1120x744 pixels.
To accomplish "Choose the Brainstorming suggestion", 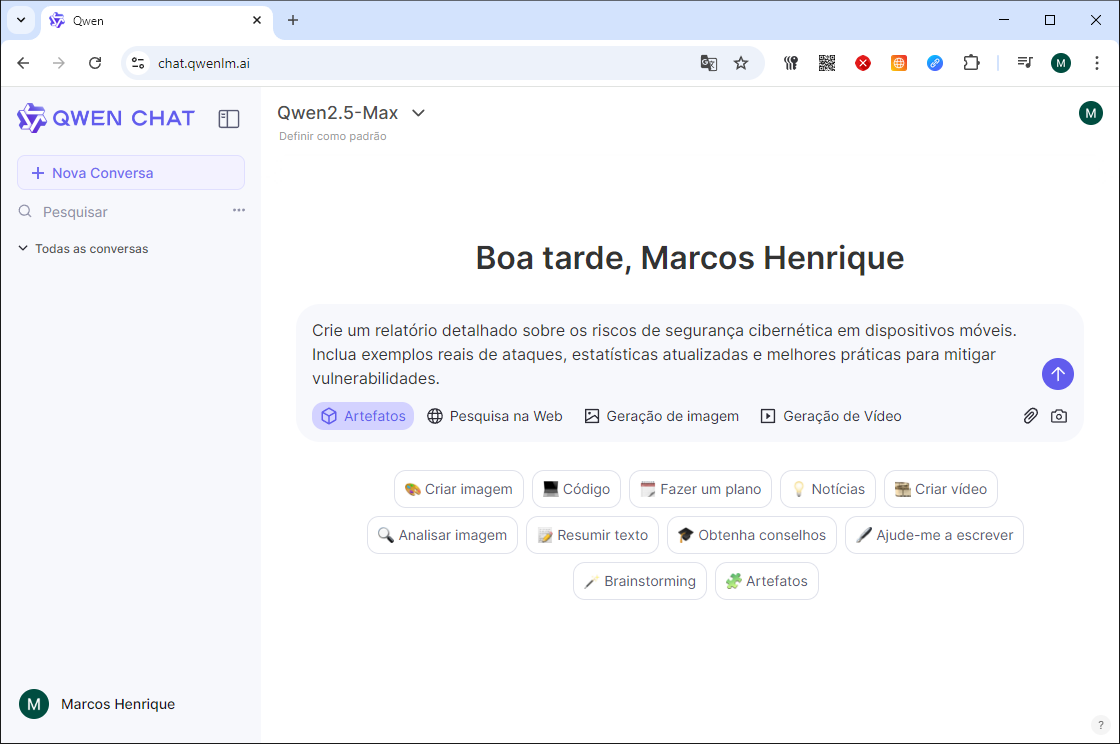I will point(640,581).
